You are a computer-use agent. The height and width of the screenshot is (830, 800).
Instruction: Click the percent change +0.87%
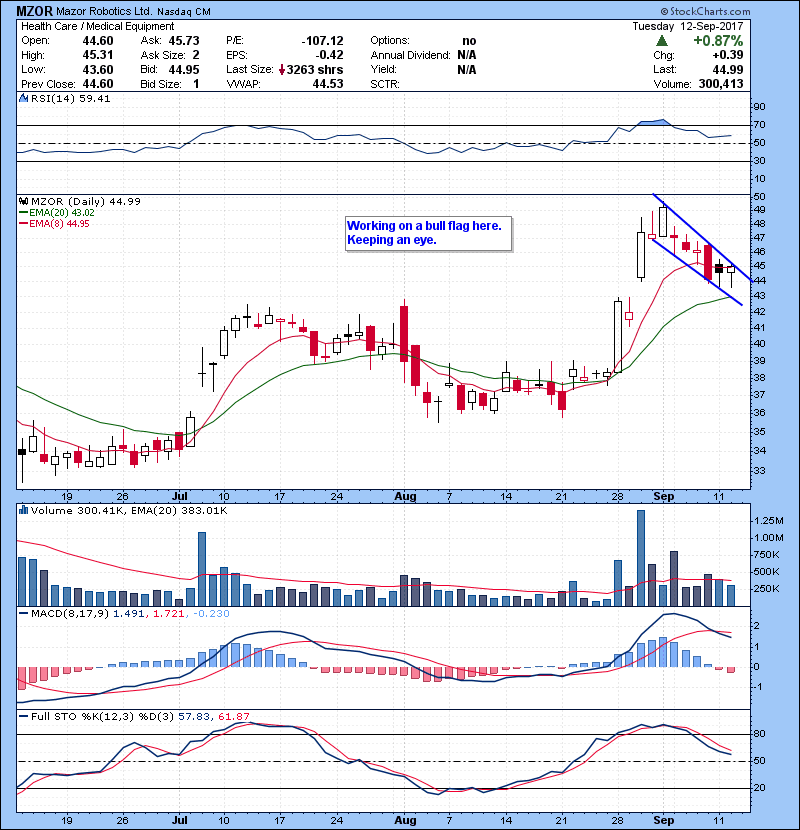[x=718, y=41]
